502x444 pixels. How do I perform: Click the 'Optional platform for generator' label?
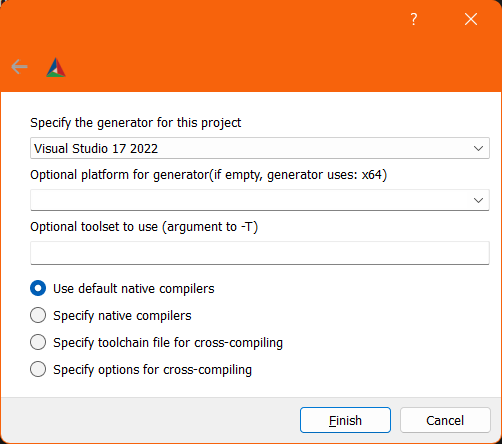[209, 175]
